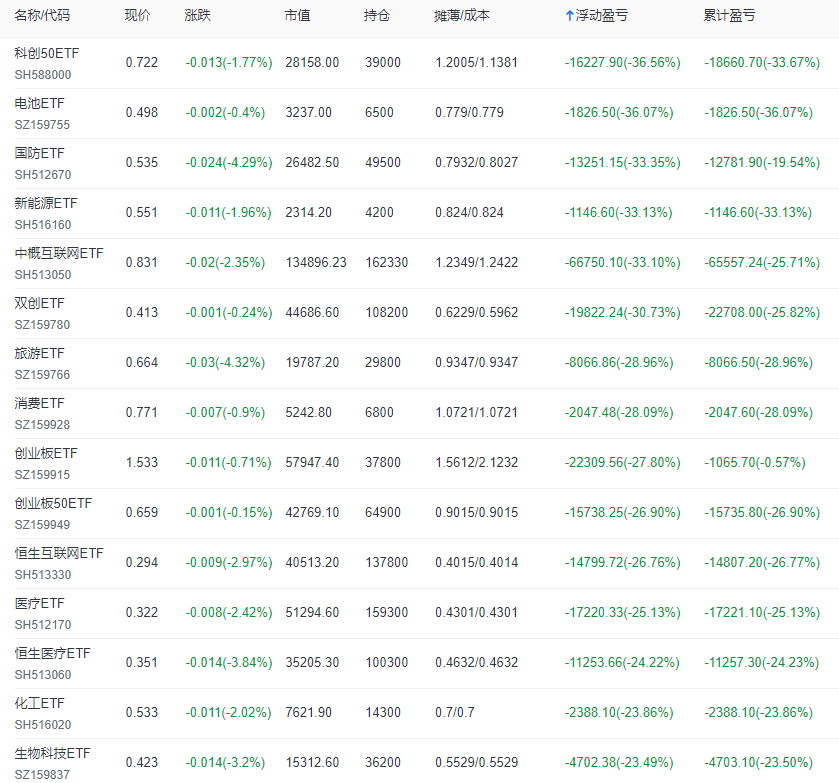Open 双创ETF fund name
Image resolution: width=839 pixels, height=783 pixels.
tap(40, 303)
